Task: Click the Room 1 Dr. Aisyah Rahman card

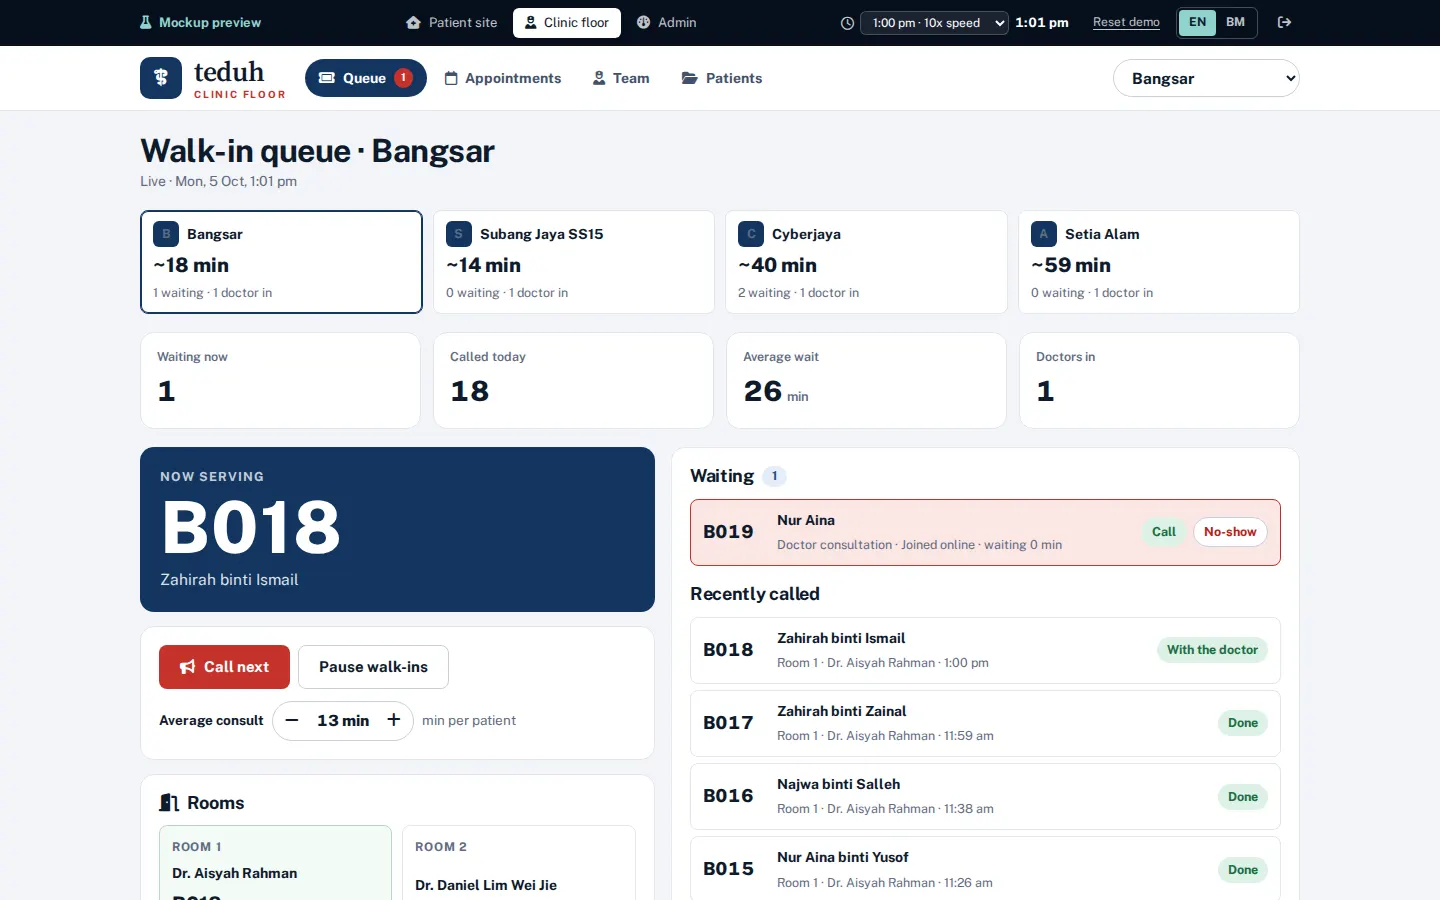Action: point(275,863)
